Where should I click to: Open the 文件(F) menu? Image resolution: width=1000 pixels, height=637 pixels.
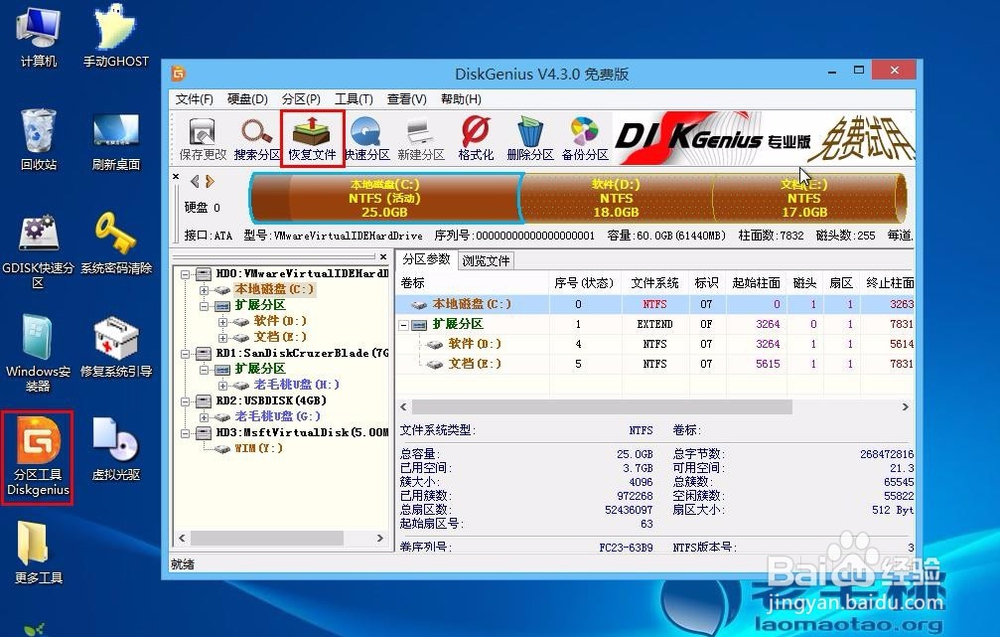194,99
